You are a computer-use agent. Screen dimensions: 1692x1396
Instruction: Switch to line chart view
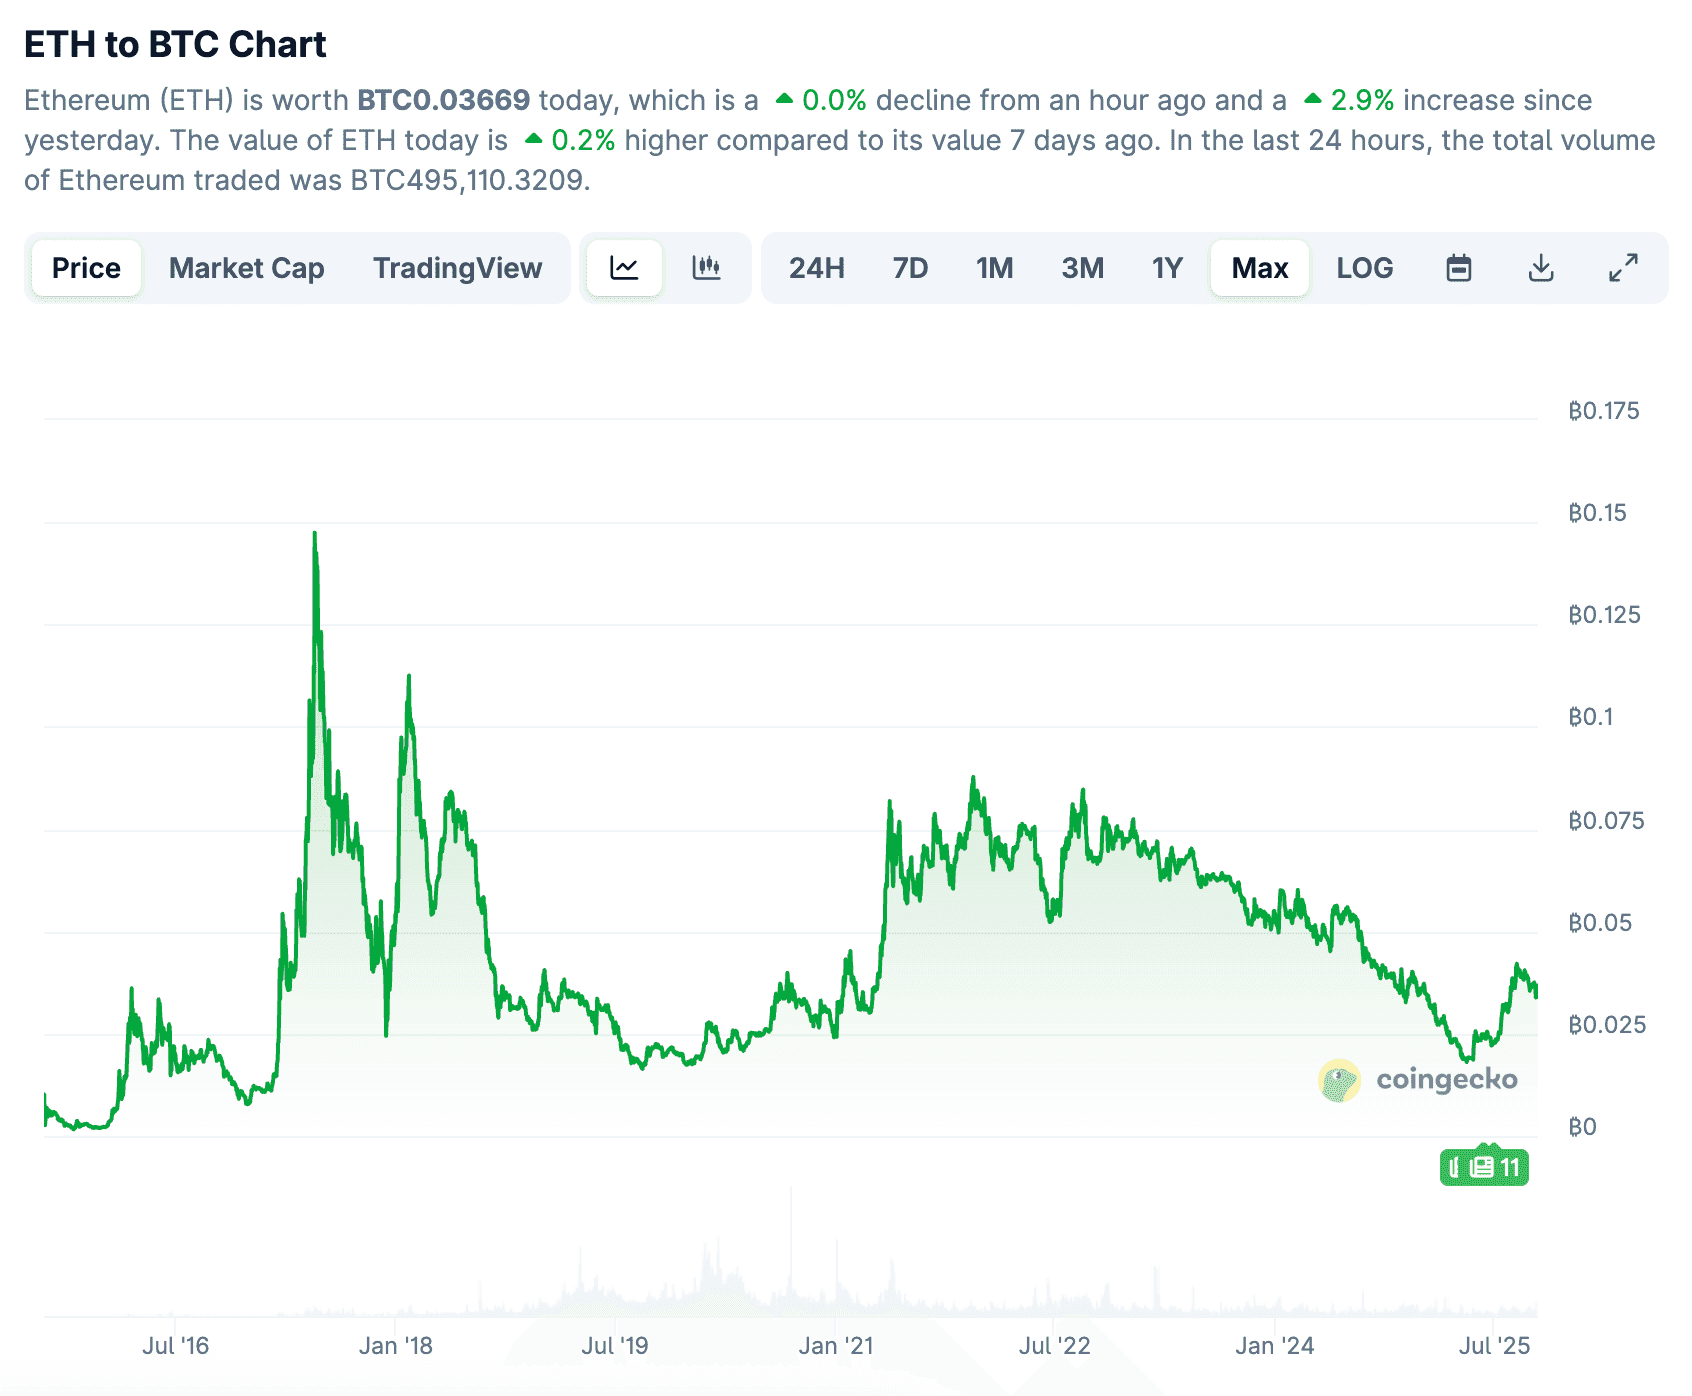click(624, 268)
